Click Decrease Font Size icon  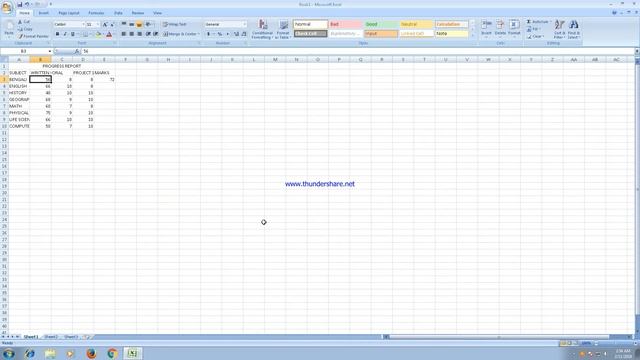click(x=112, y=24)
